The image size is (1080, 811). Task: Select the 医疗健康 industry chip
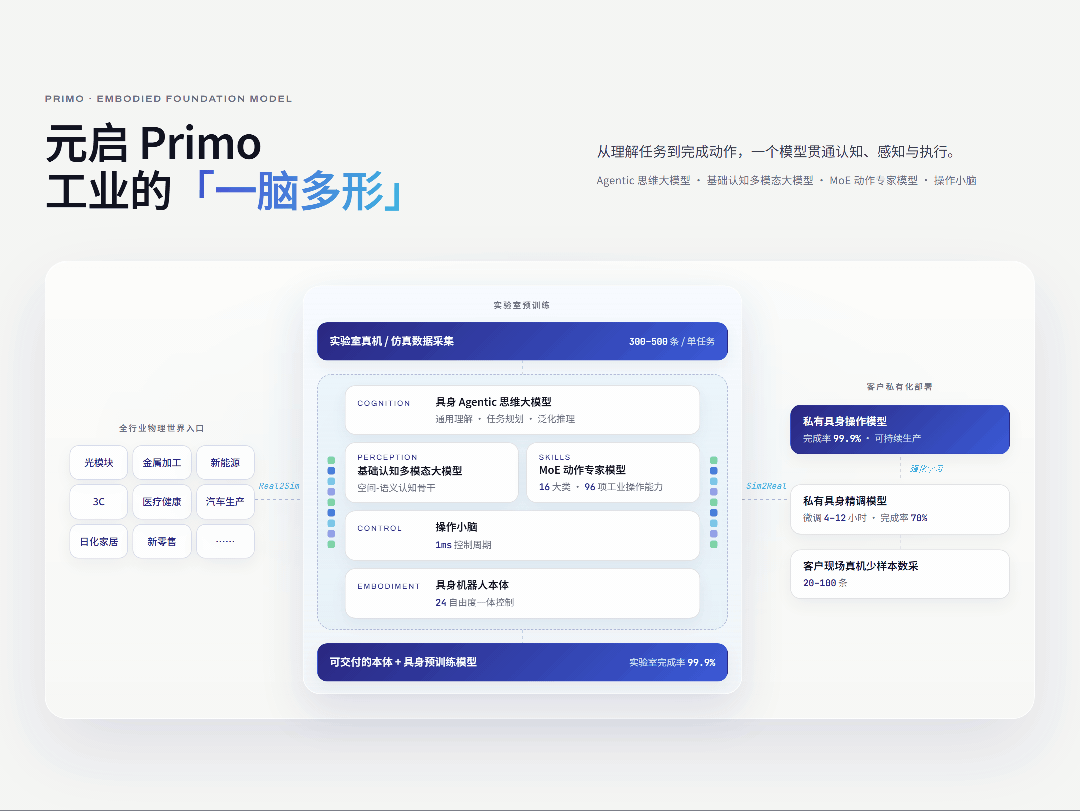pos(162,502)
